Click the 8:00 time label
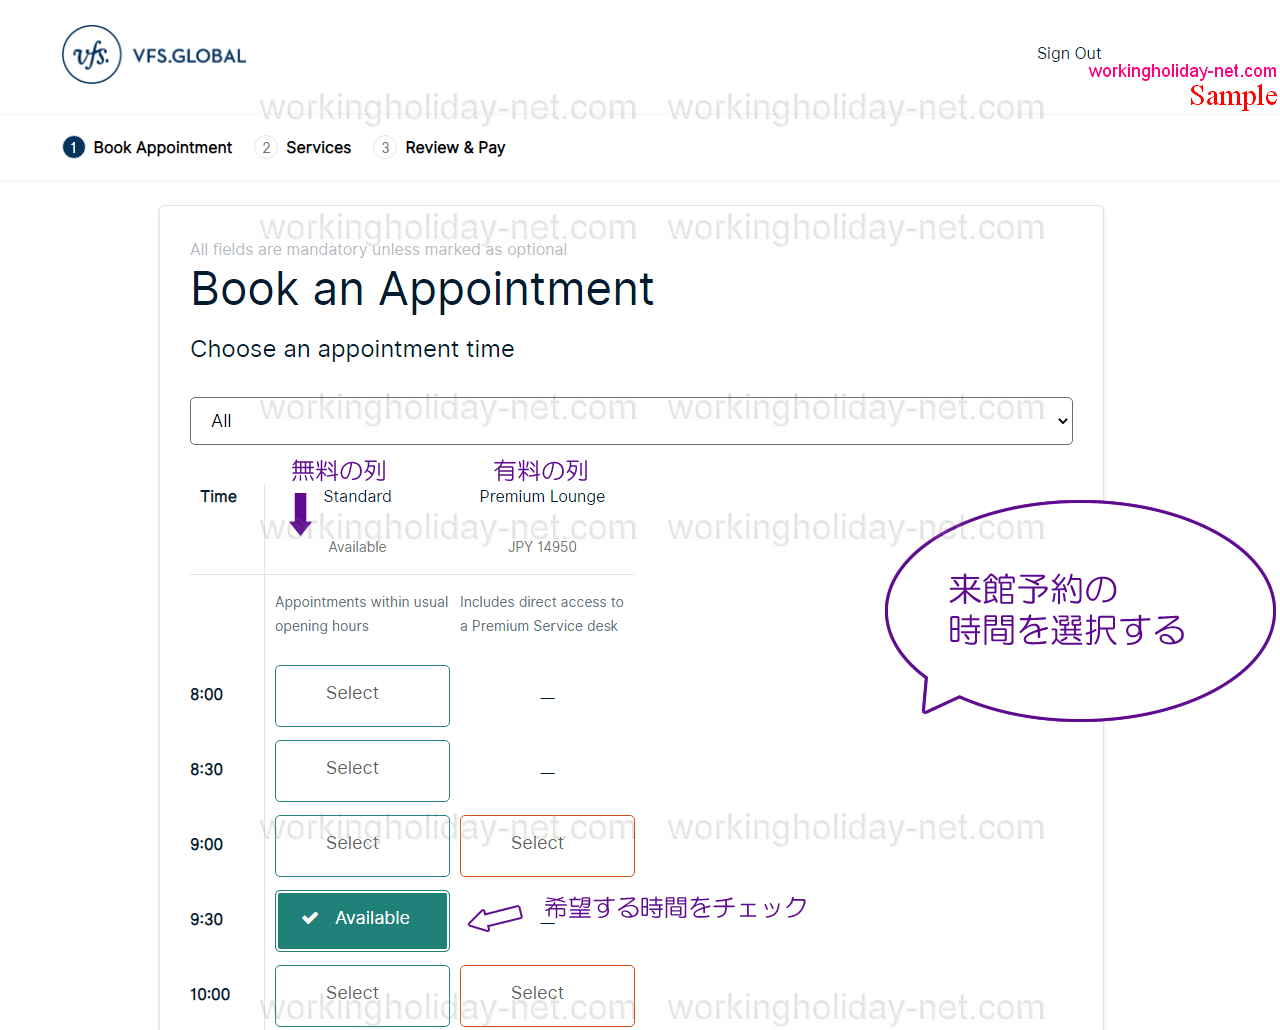The height and width of the screenshot is (1030, 1280). tap(206, 694)
